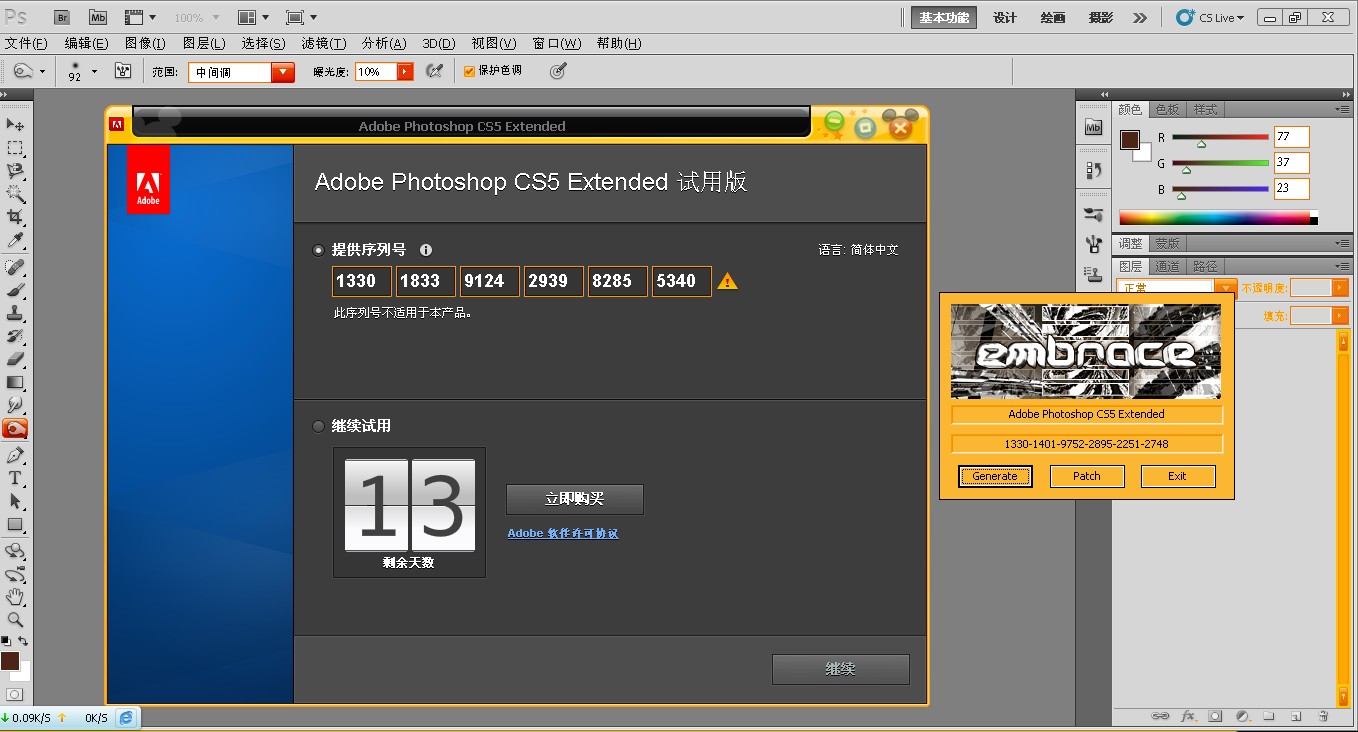Click the foreground color swatch in Color panel
1358x732 pixels.
[1131, 140]
